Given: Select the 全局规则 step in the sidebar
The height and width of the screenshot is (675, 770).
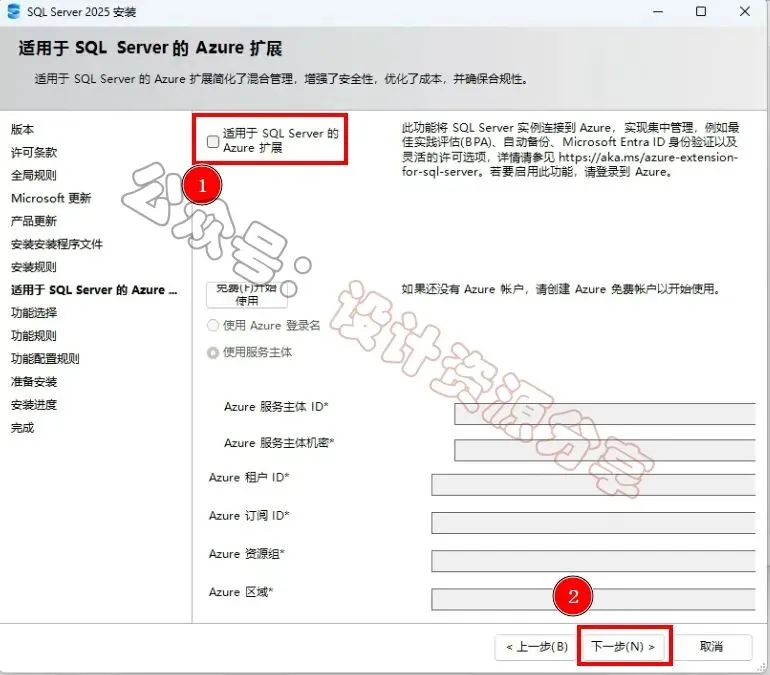Looking at the screenshot, I should point(34,175).
